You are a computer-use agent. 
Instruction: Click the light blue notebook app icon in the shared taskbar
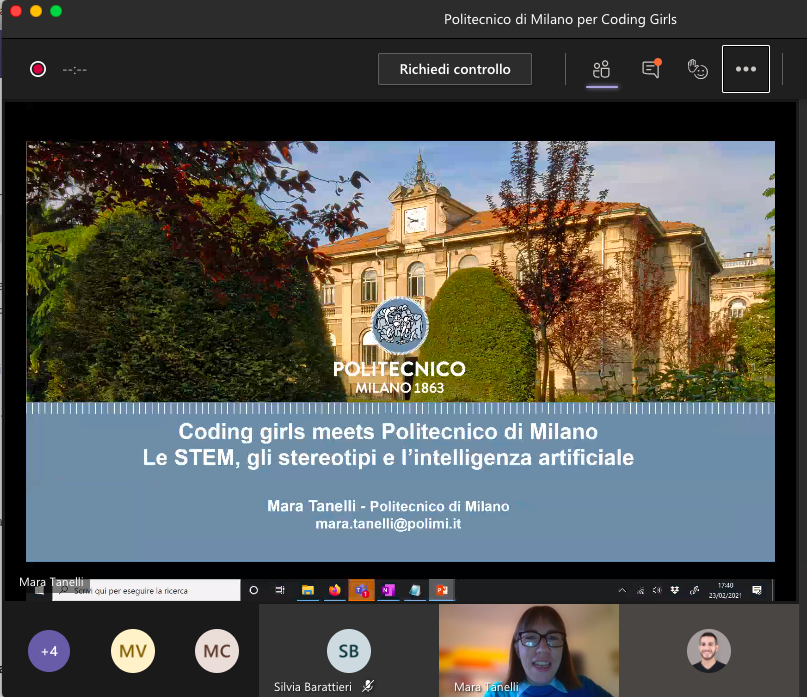[415, 590]
